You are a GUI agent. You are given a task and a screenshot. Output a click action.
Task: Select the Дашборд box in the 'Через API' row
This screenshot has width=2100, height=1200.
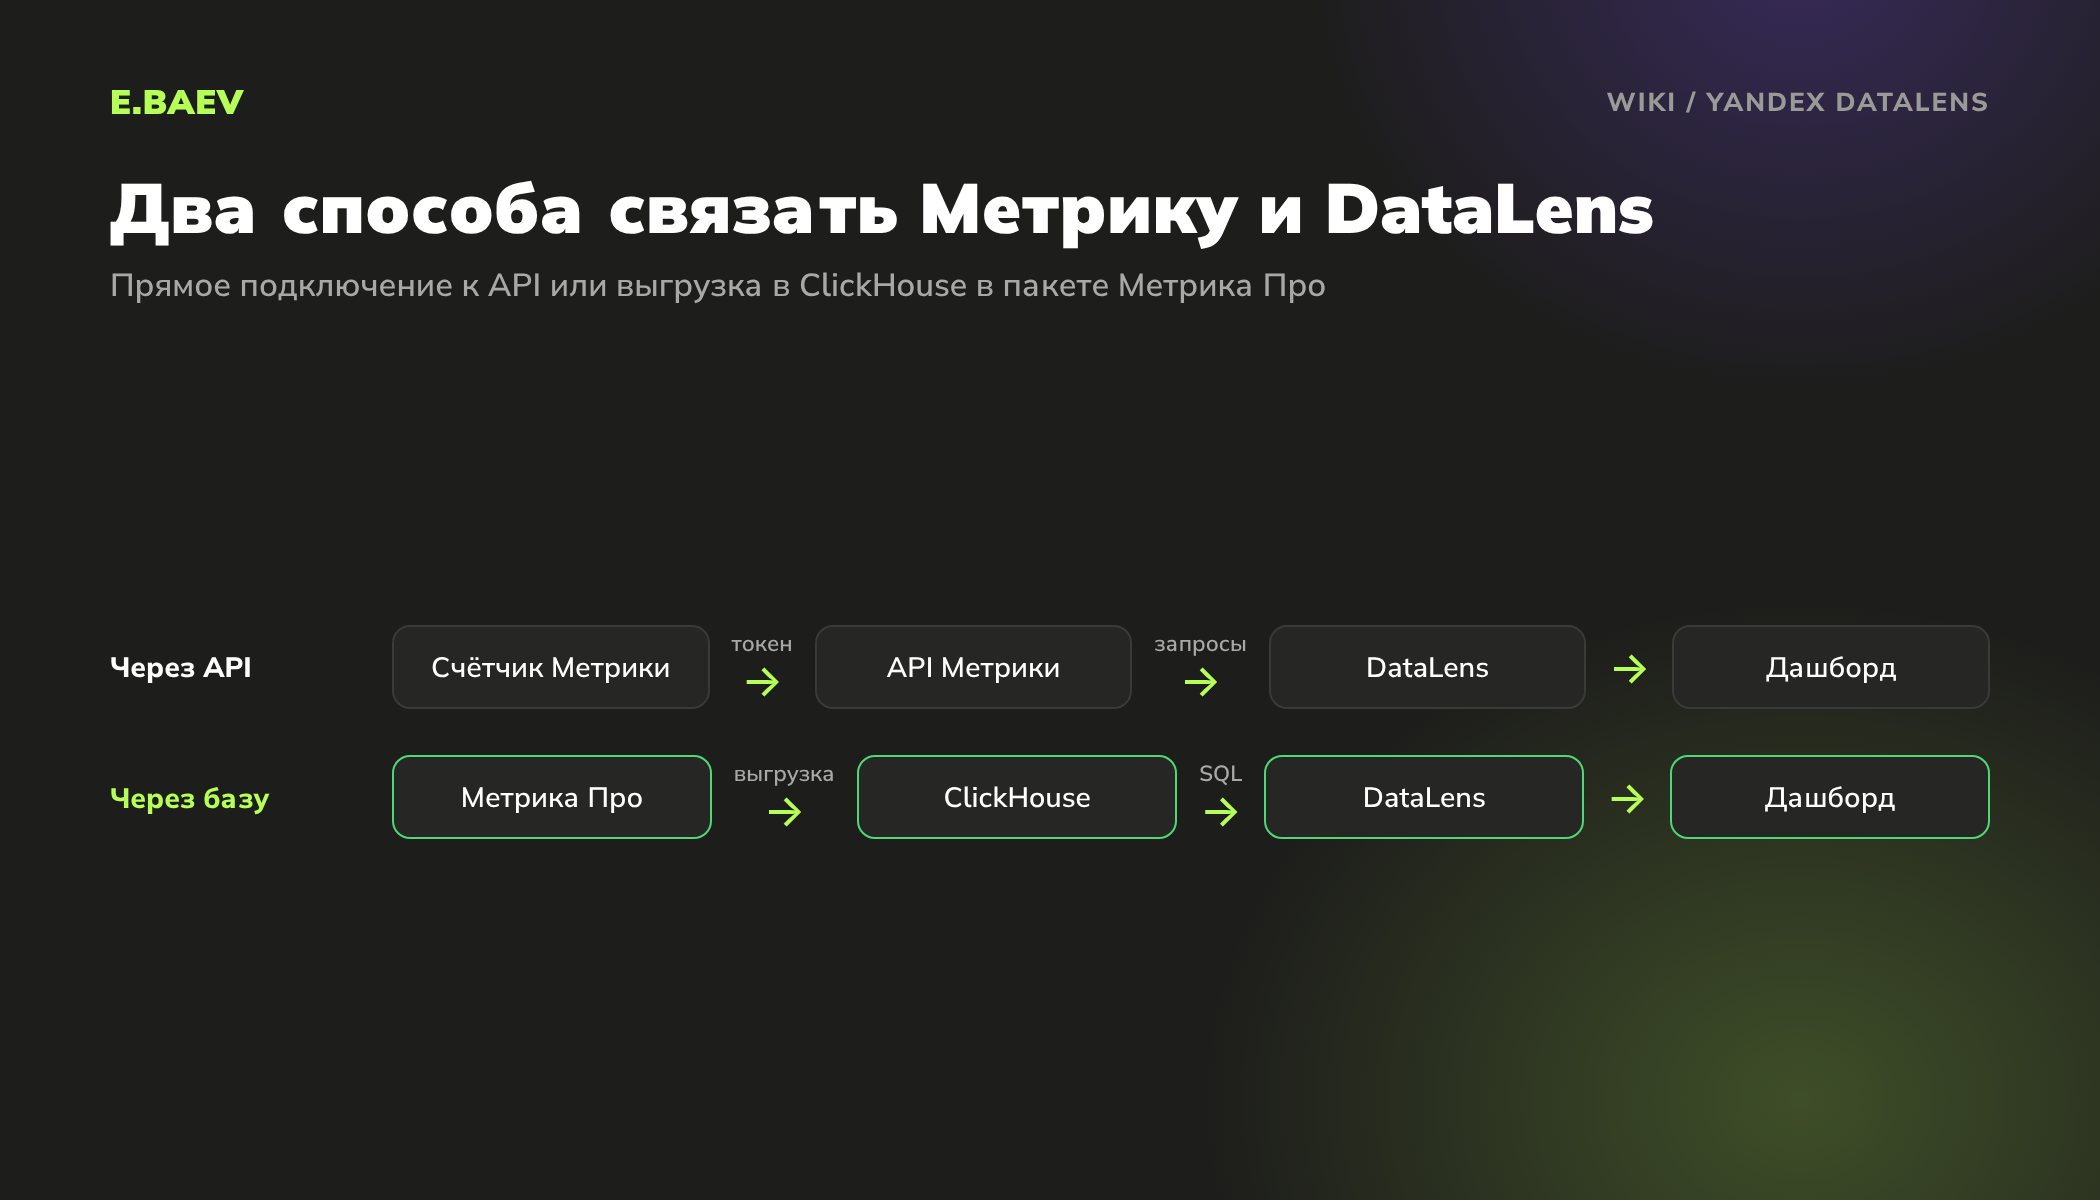[x=1831, y=667]
